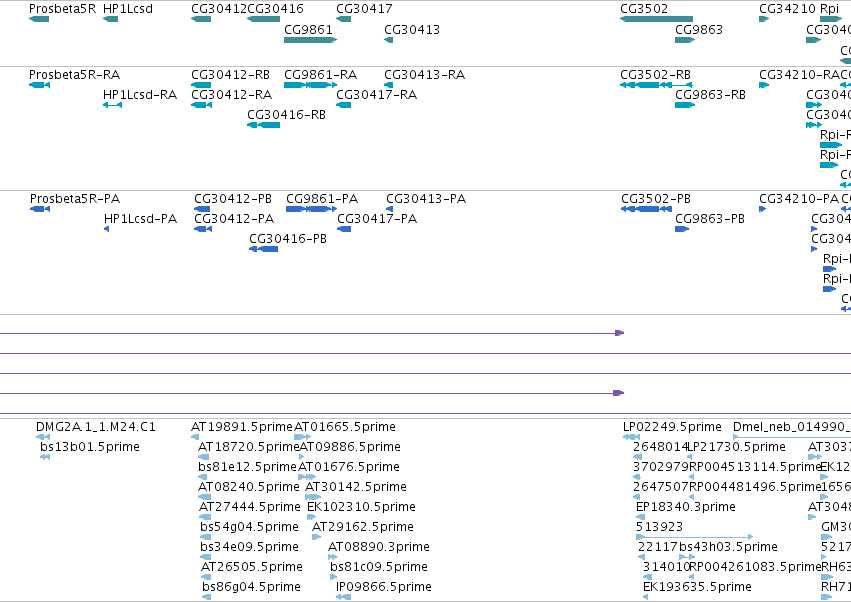Open transcript CG9863-RB label

(x=710, y=94)
